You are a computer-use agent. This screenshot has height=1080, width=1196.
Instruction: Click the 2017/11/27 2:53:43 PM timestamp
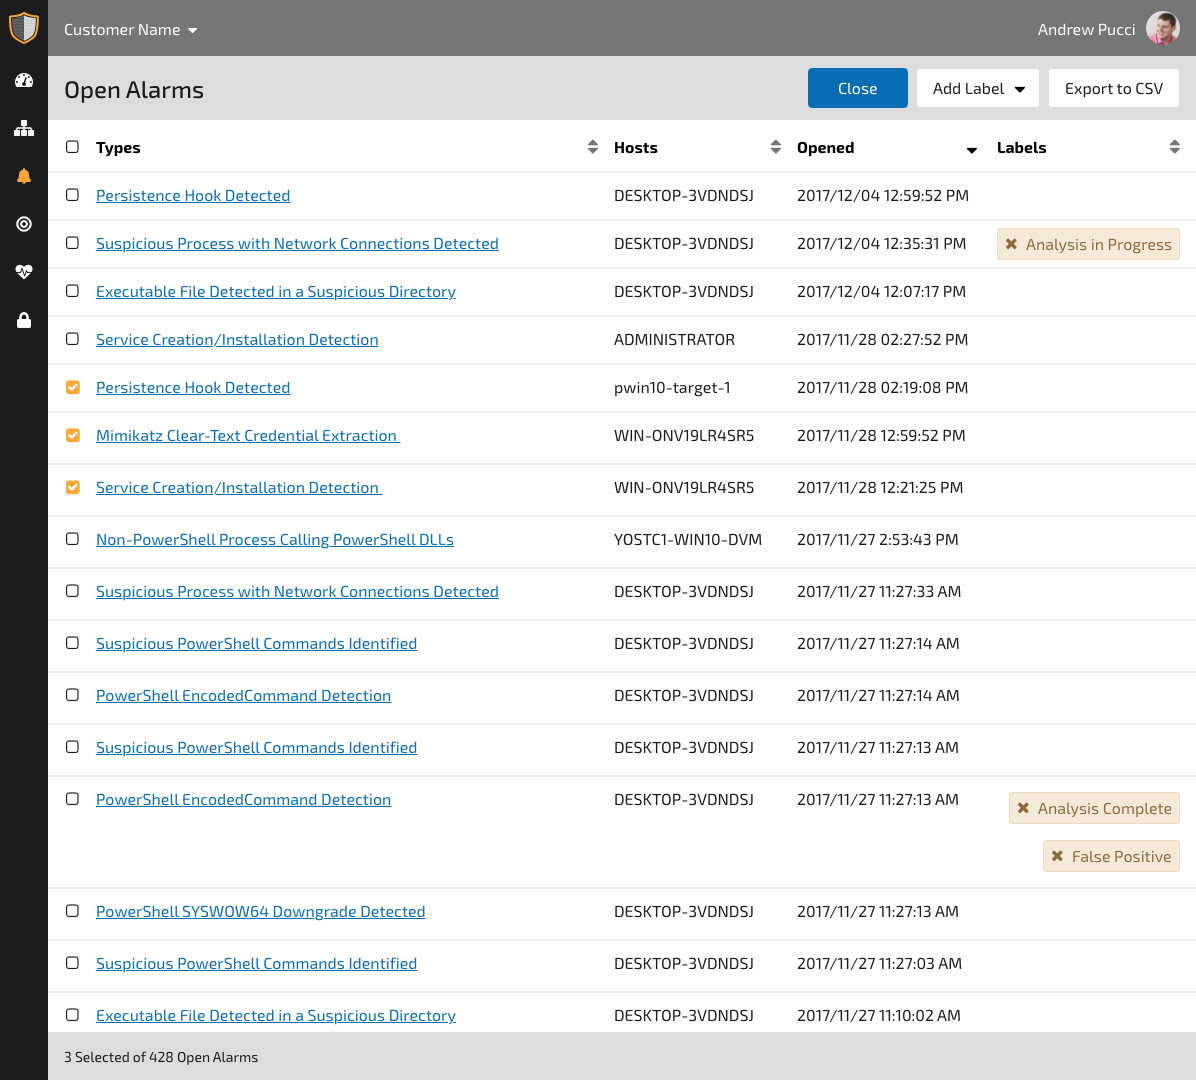point(877,539)
